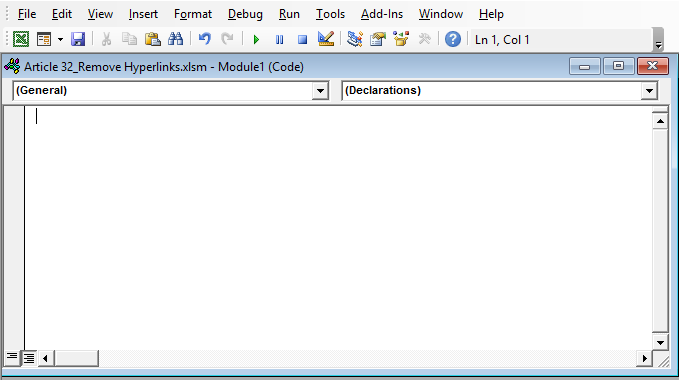Click the Undo arrow icon
Screen dimensions: 679x380
[204, 39]
